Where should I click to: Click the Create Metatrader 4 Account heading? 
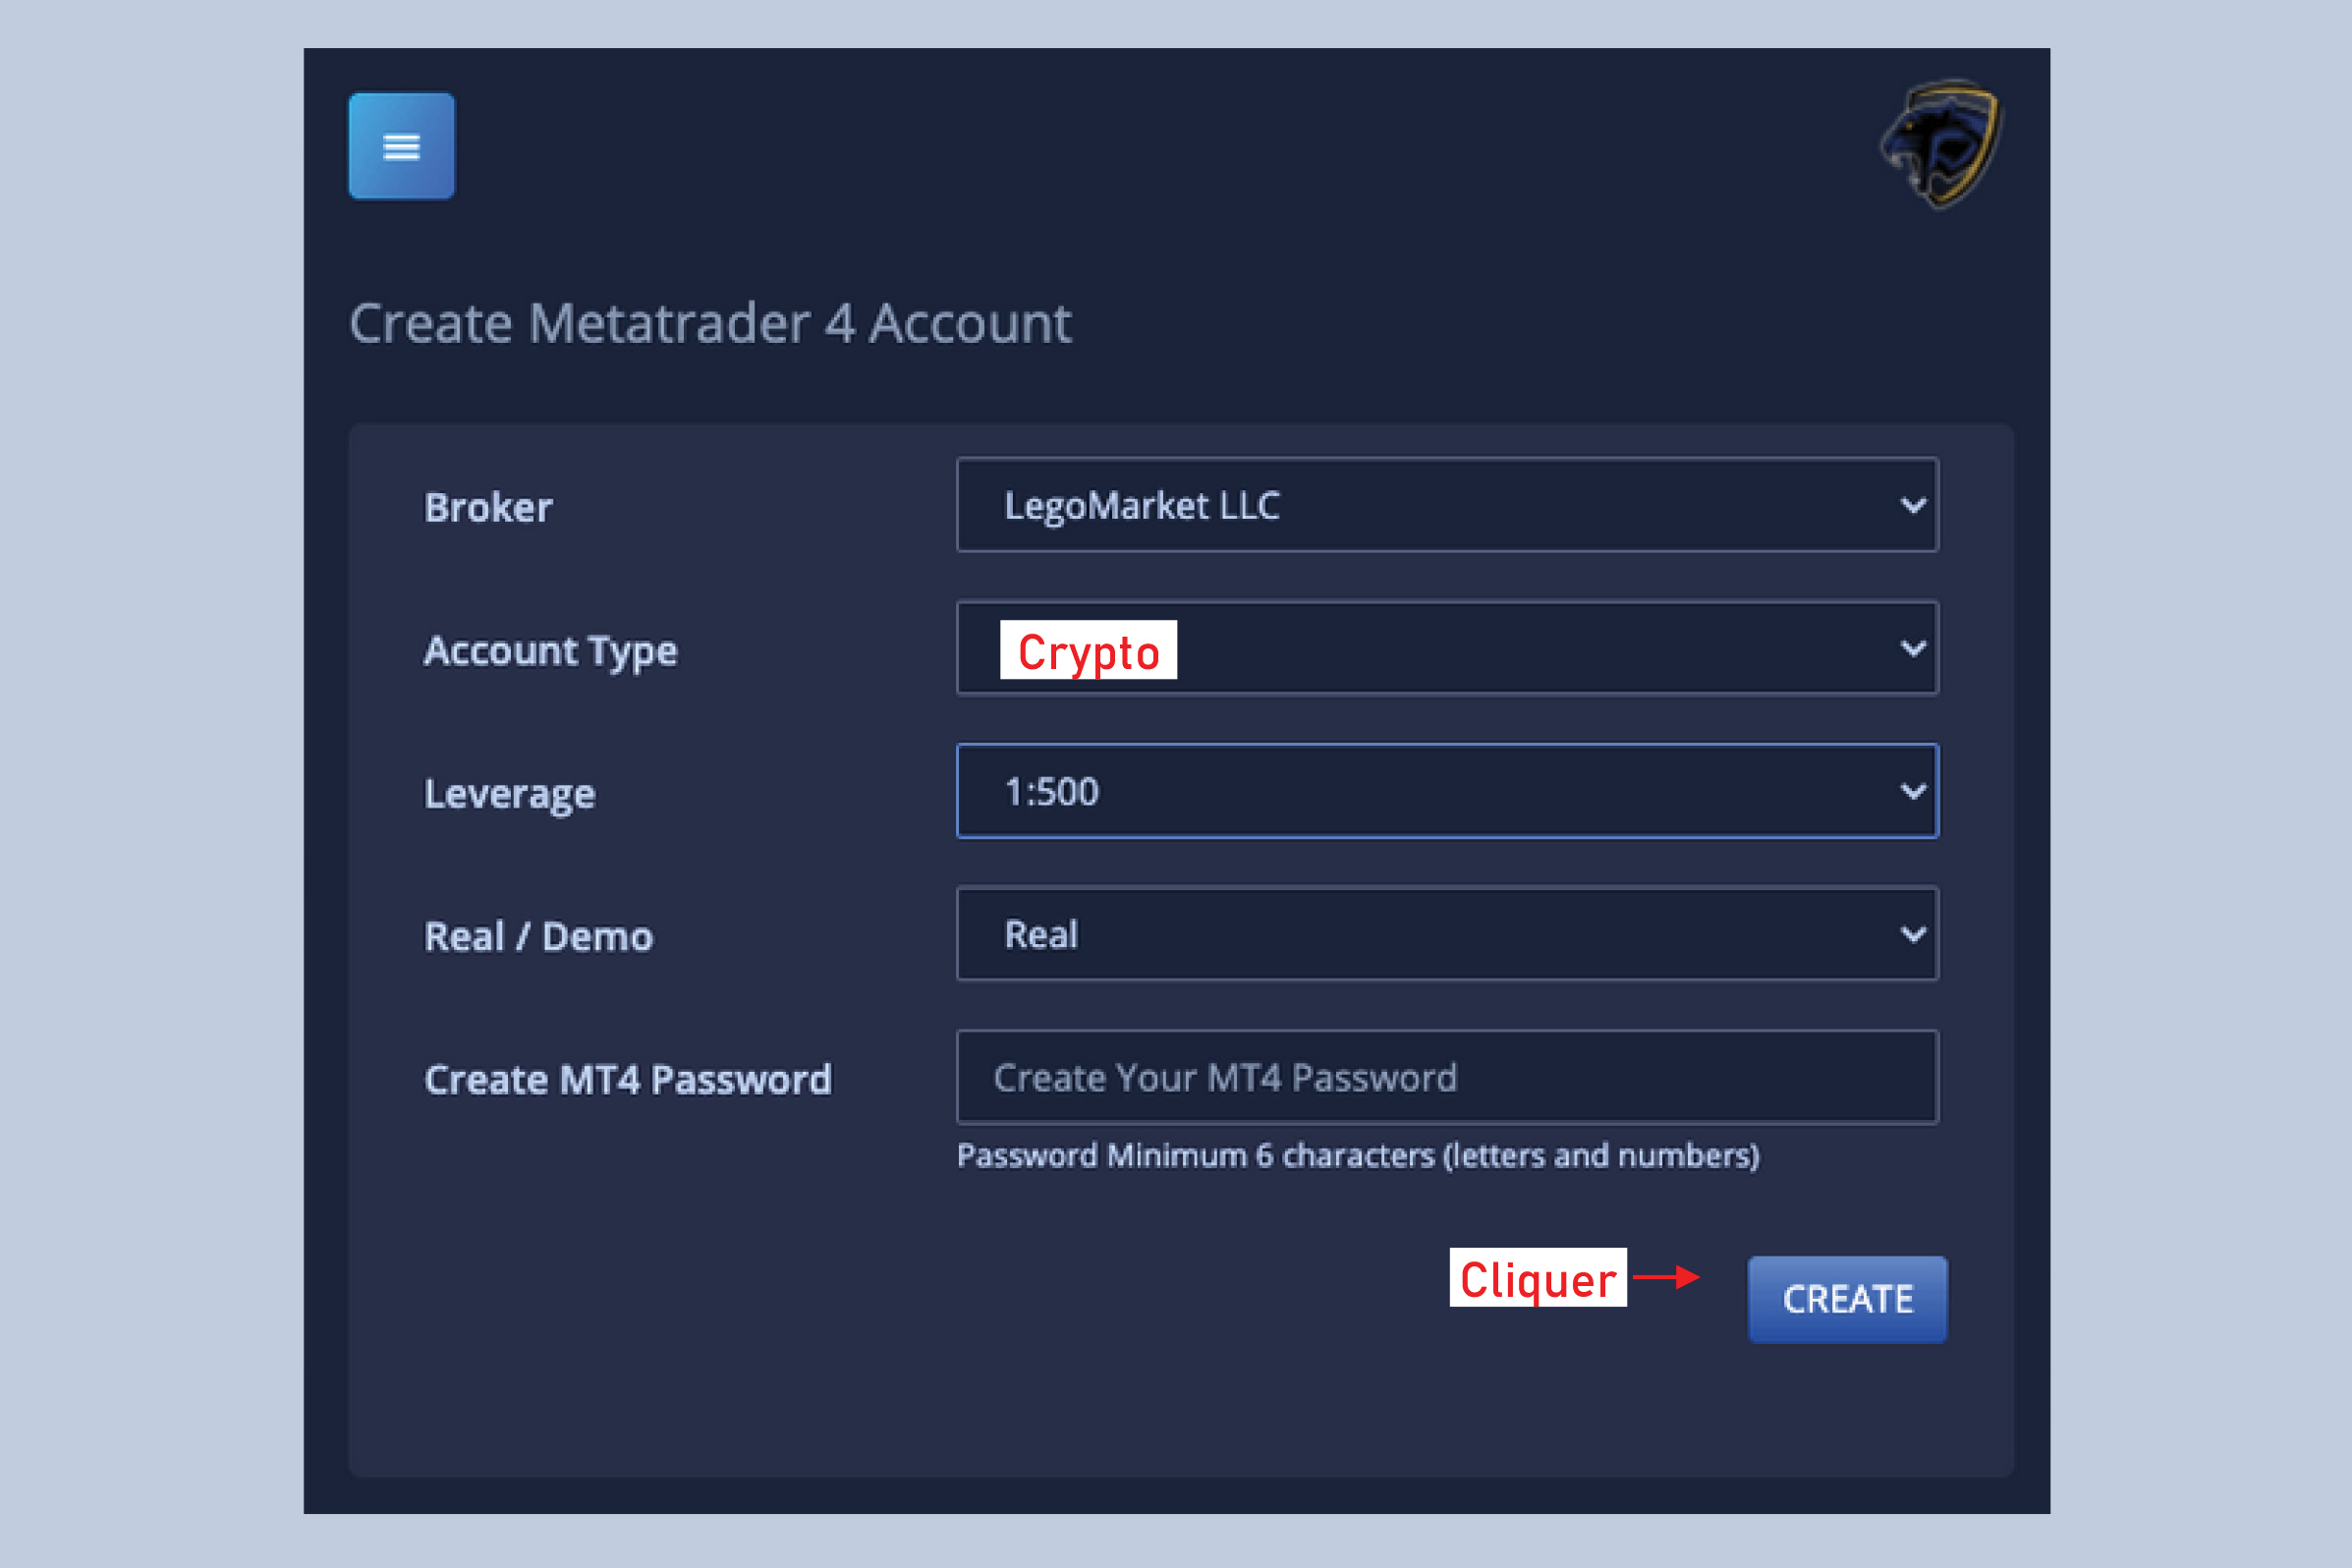tap(710, 323)
